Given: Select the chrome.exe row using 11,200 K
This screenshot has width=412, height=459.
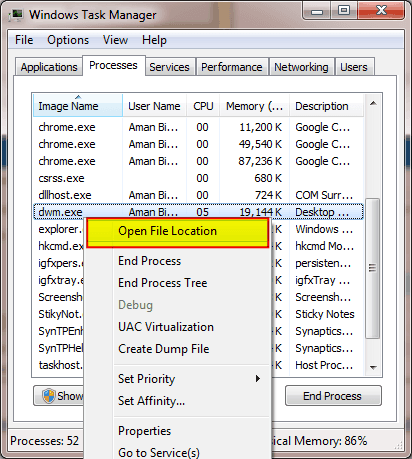Looking at the screenshot, I should pos(198,127).
